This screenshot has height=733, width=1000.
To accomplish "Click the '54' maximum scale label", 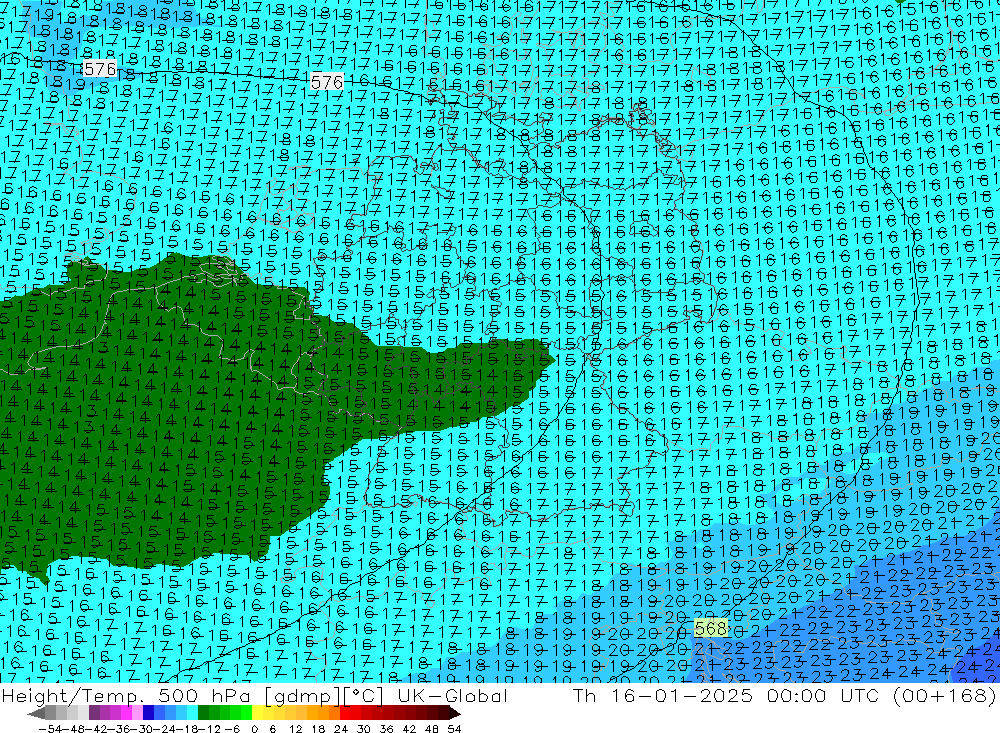I will pyautogui.click(x=454, y=729).
